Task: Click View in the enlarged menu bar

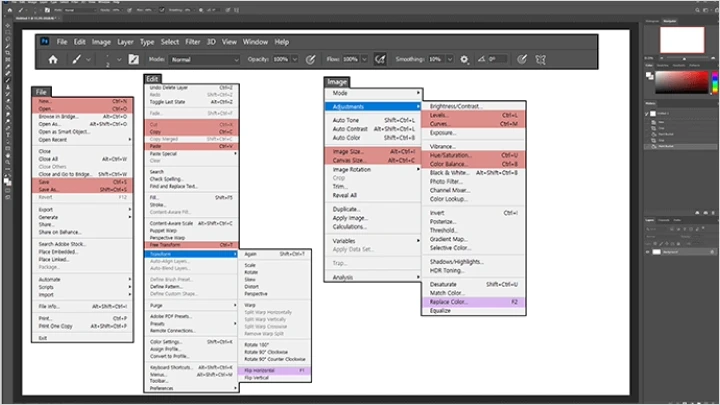Action: pyautogui.click(x=229, y=42)
